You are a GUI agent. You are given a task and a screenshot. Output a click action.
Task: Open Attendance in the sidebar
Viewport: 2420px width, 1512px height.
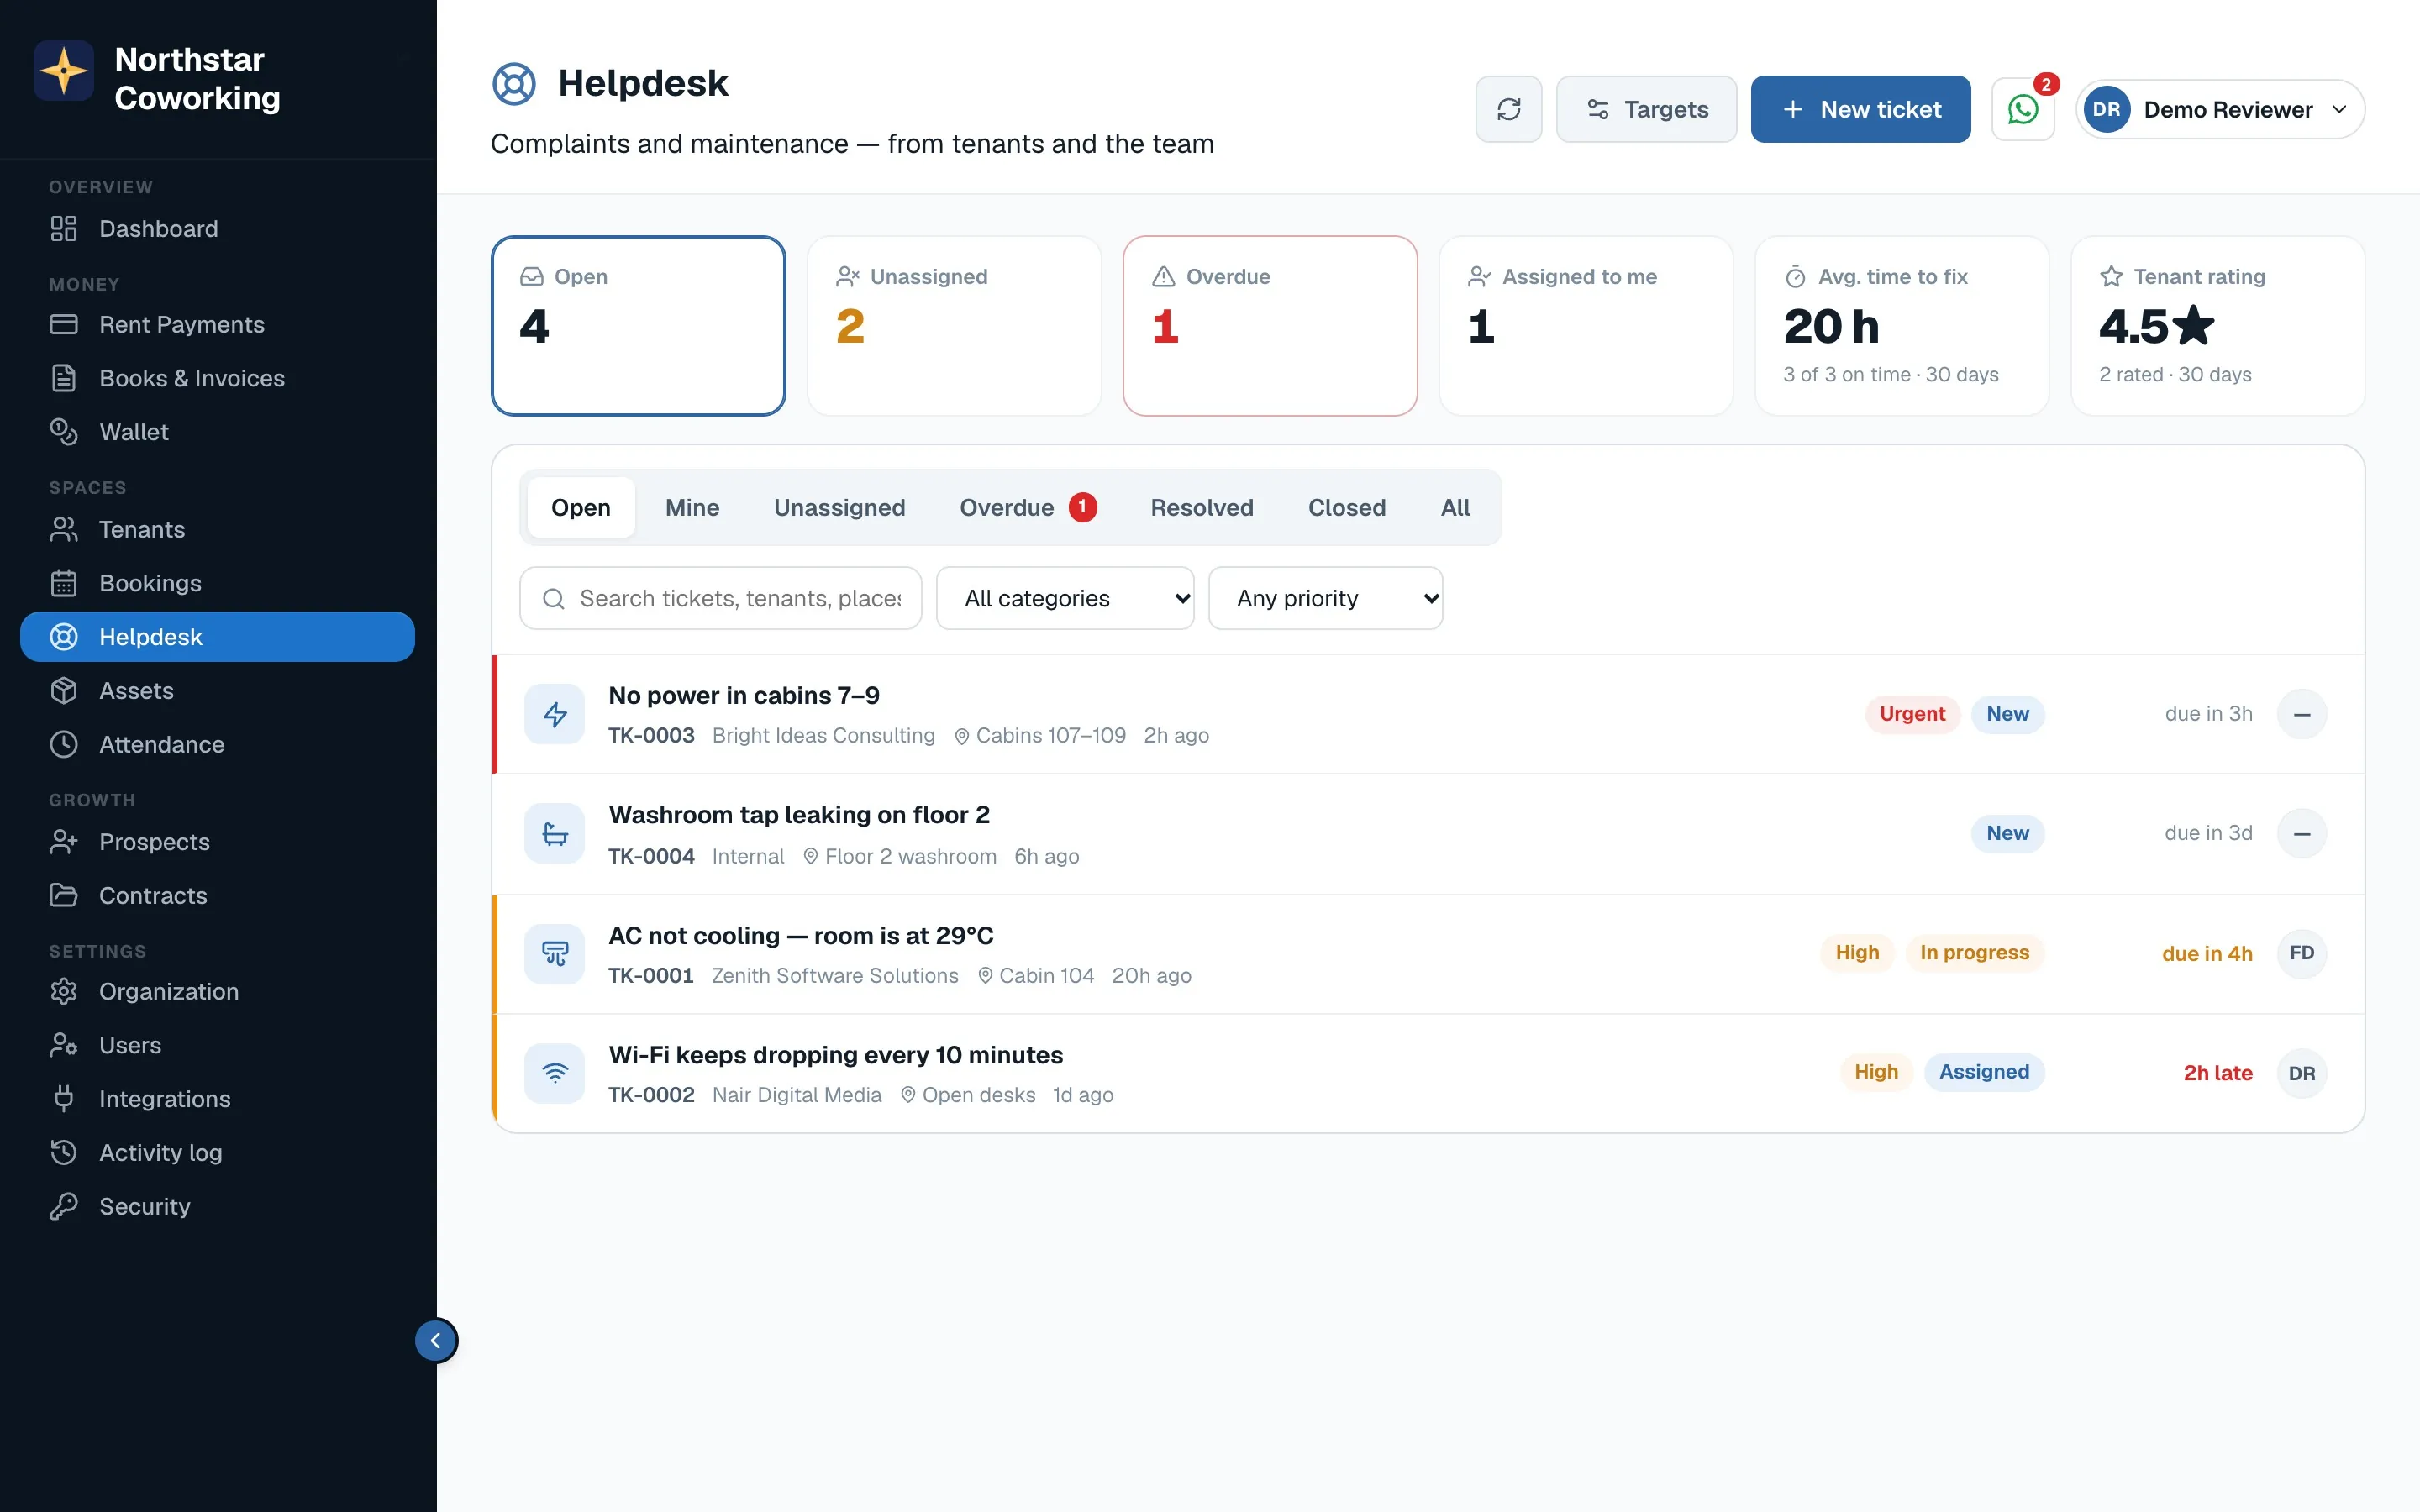tap(217, 744)
